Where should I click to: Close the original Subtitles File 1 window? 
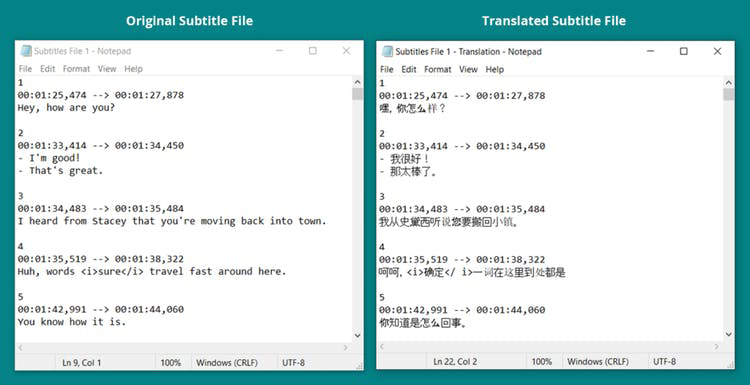click(x=346, y=51)
